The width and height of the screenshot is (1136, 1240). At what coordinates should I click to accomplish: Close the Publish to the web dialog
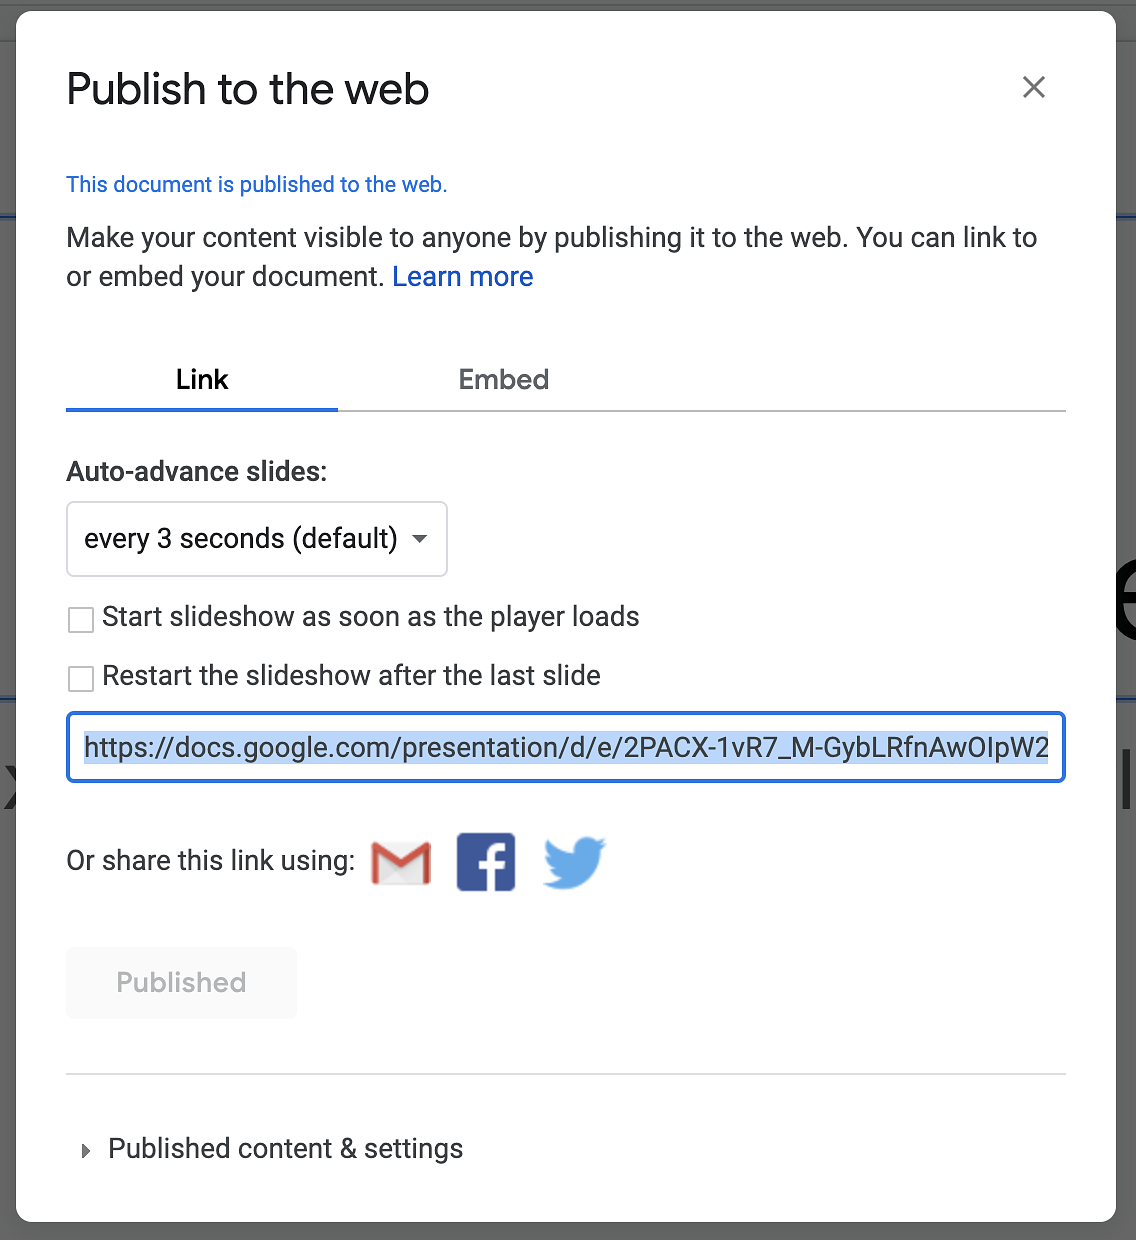tap(1034, 87)
